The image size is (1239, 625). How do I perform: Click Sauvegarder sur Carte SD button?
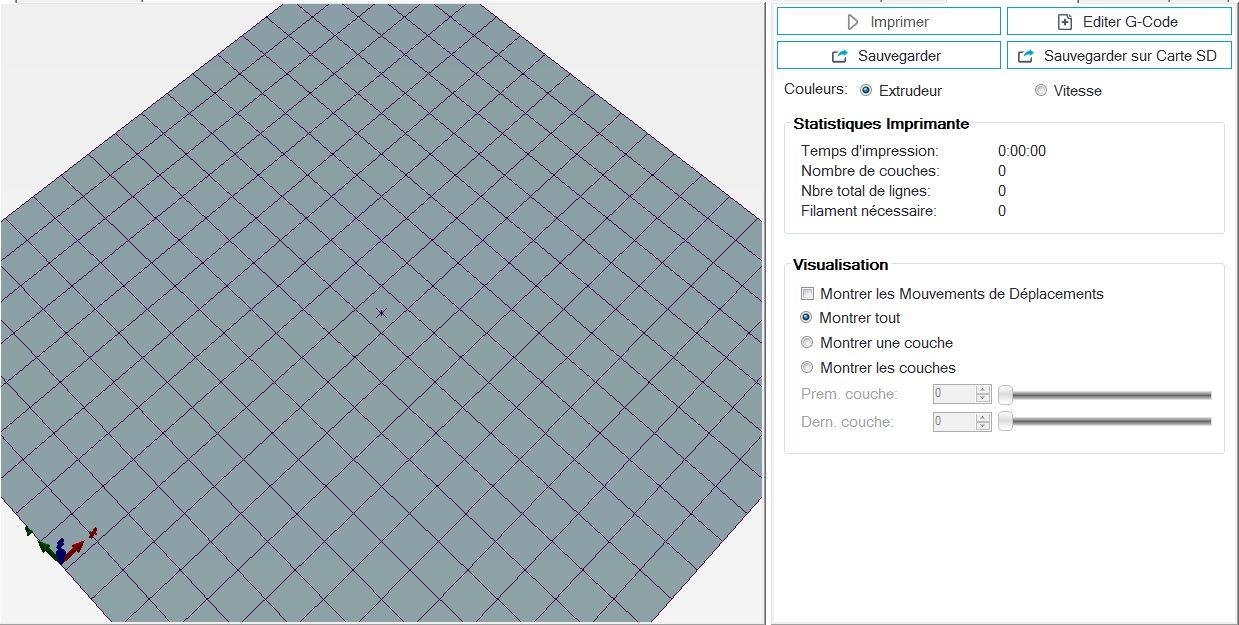pyautogui.click(x=1119, y=56)
